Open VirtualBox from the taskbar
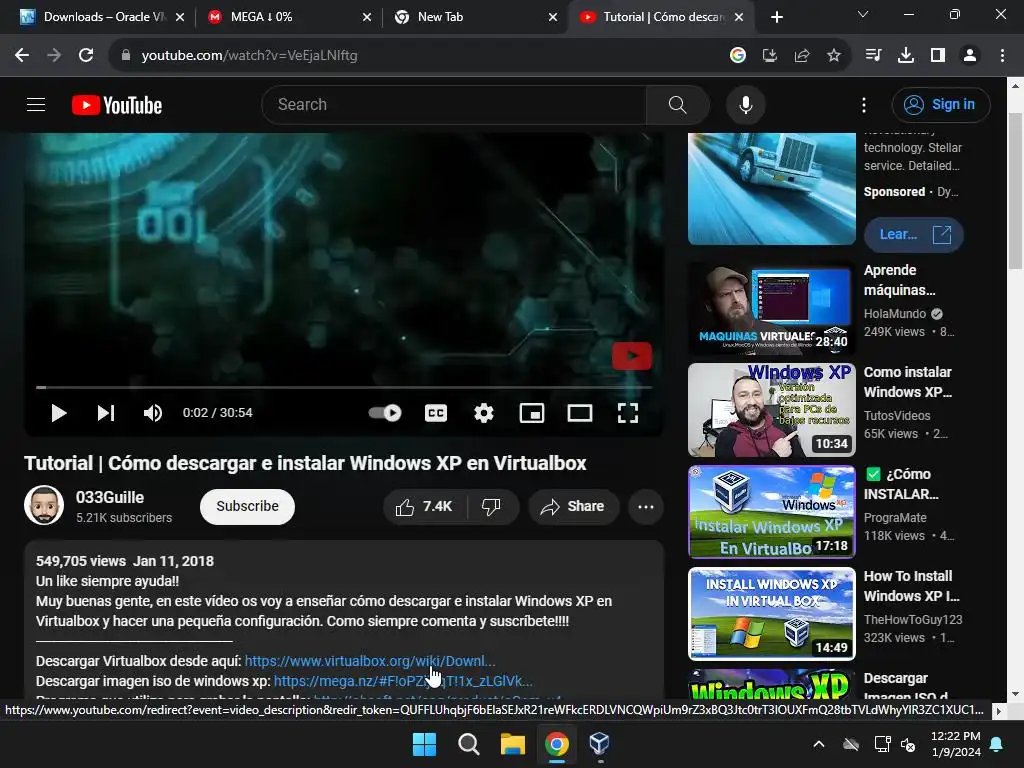 [x=599, y=744]
